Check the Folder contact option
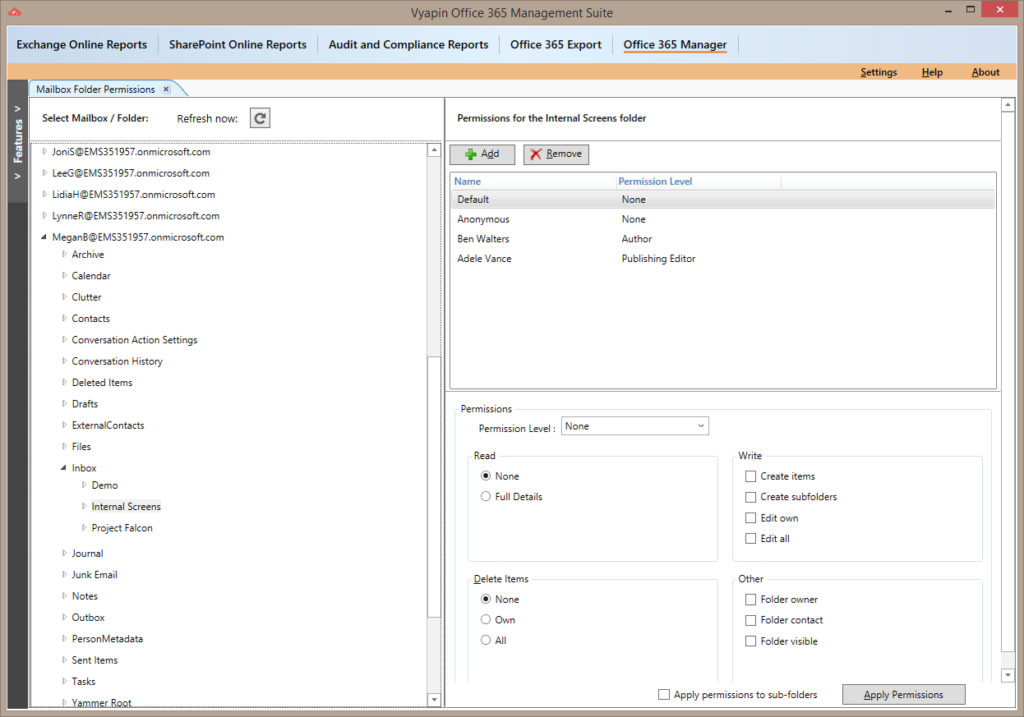 click(750, 620)
